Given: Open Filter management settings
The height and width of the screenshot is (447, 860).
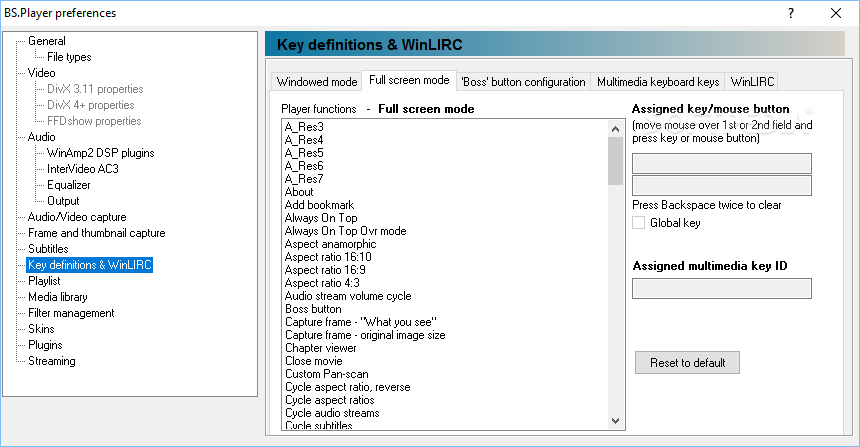Looking at the screenshot, I should 71,313.
